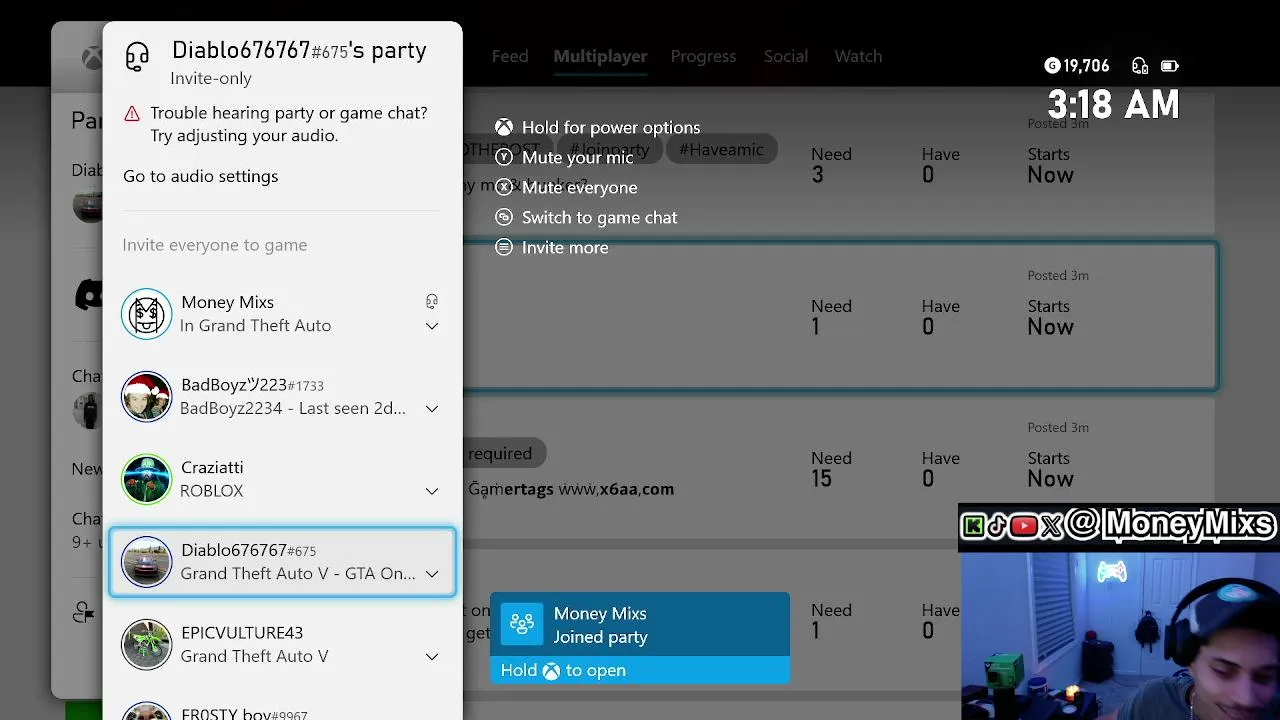
Task: Click the Xbox icon for power options
Action: [x=504, y=127]
